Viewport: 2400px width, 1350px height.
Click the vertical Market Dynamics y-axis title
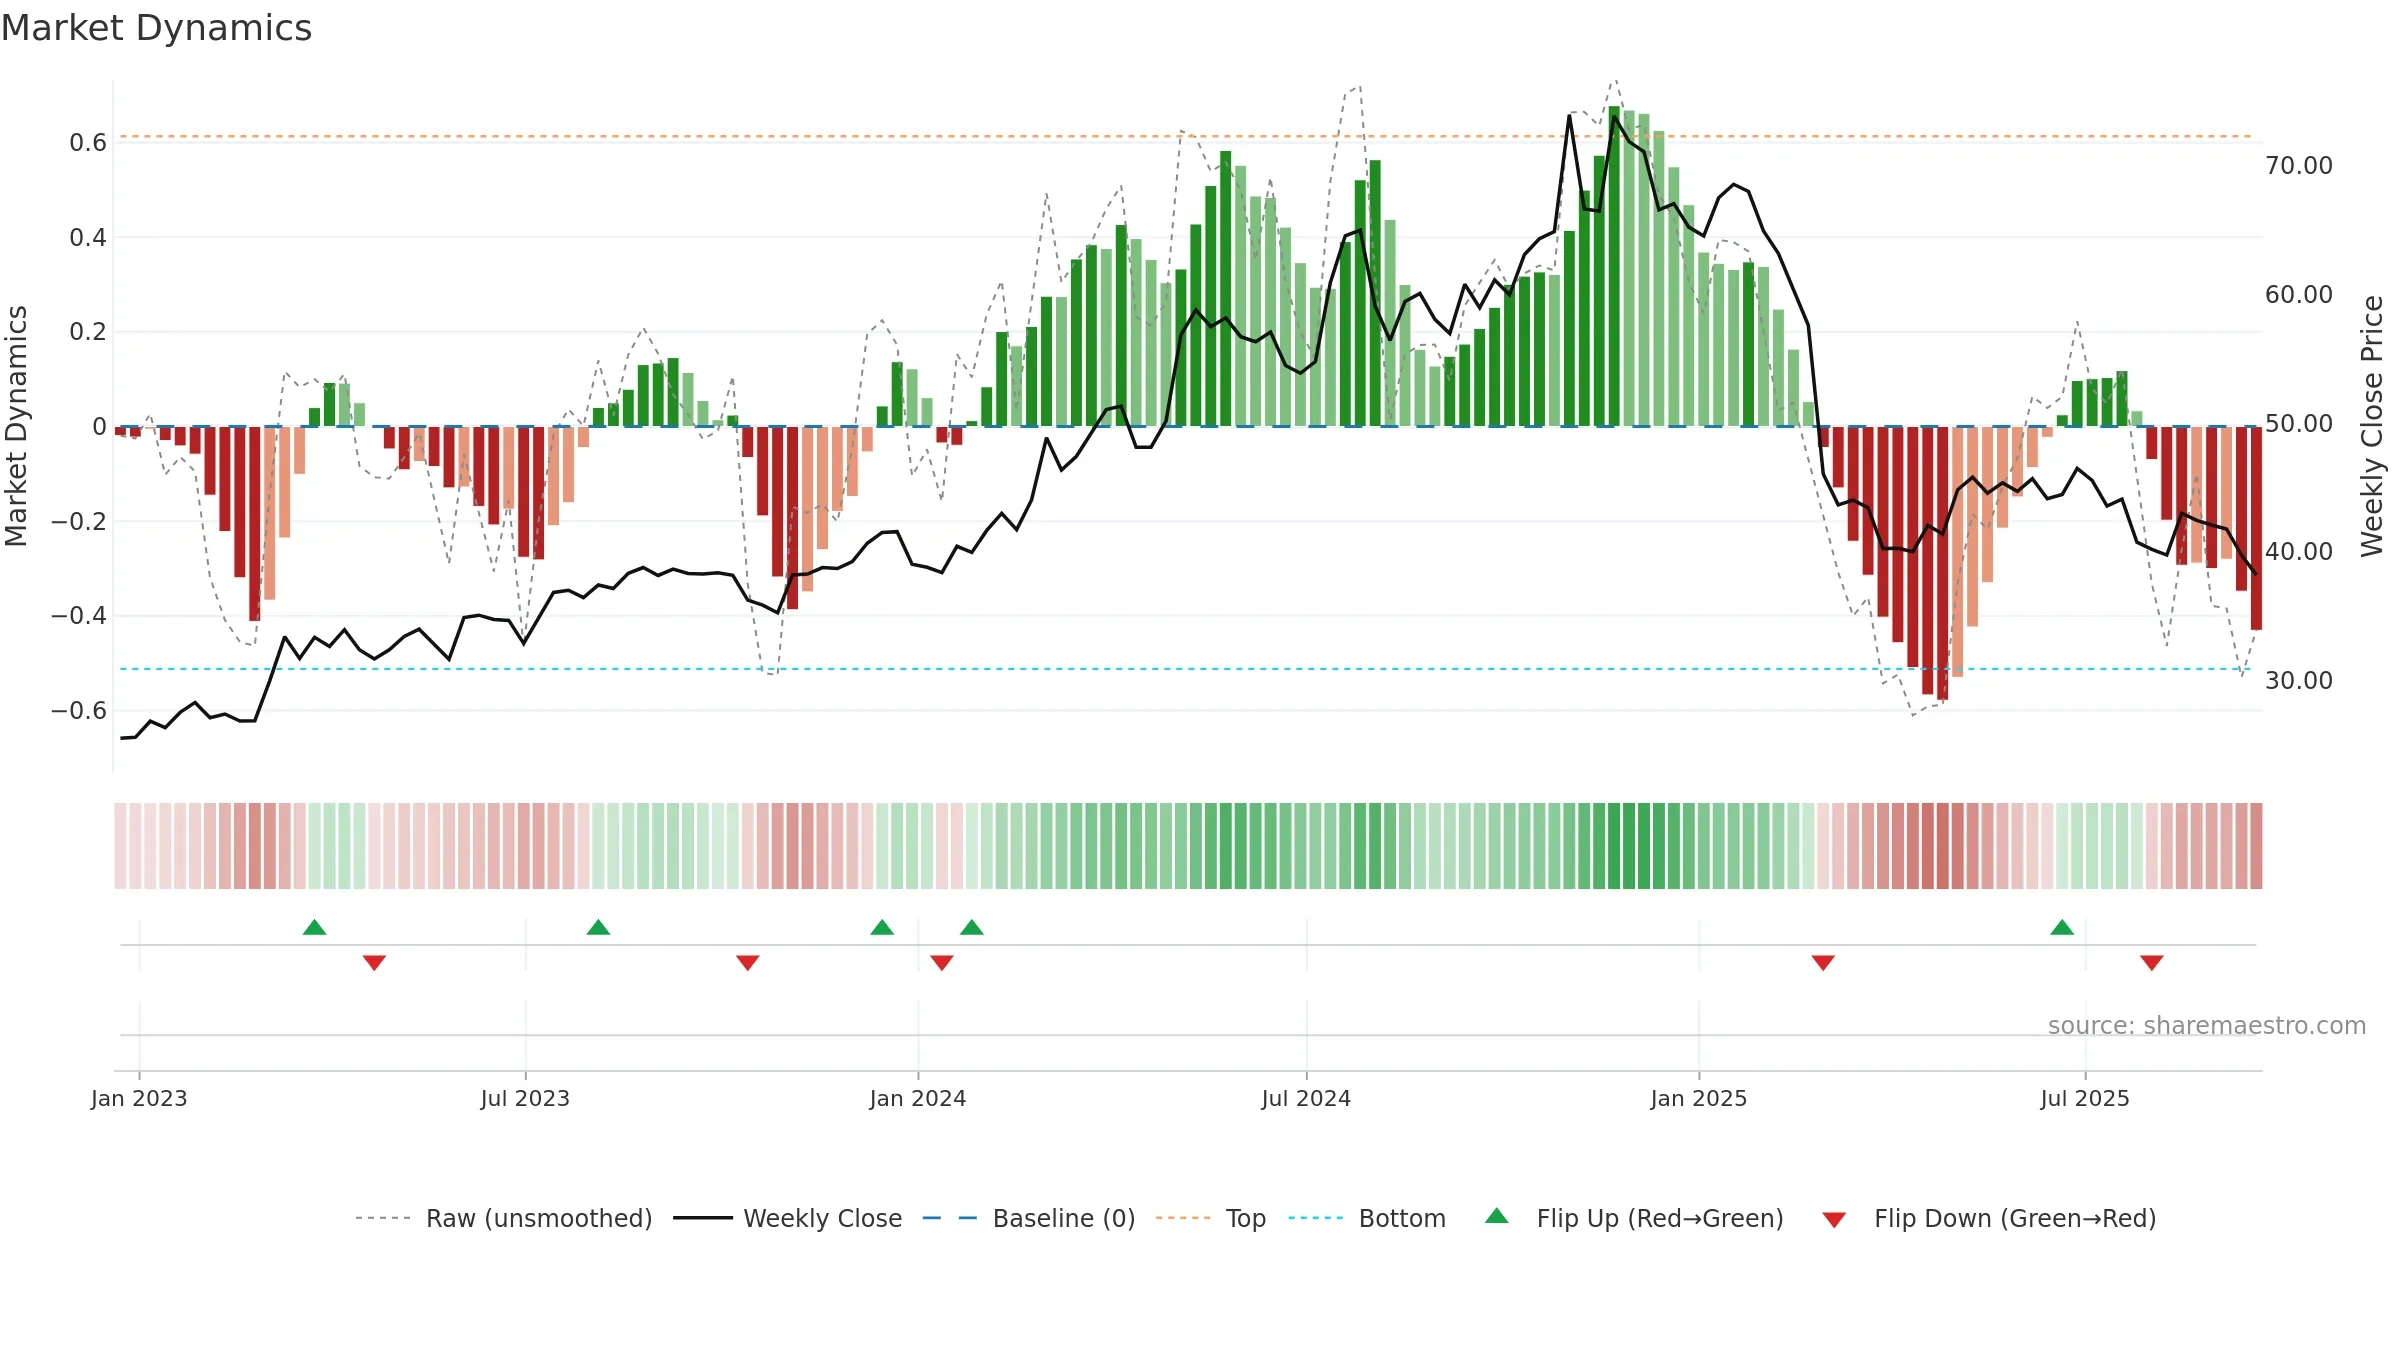[x=16, y=426]
